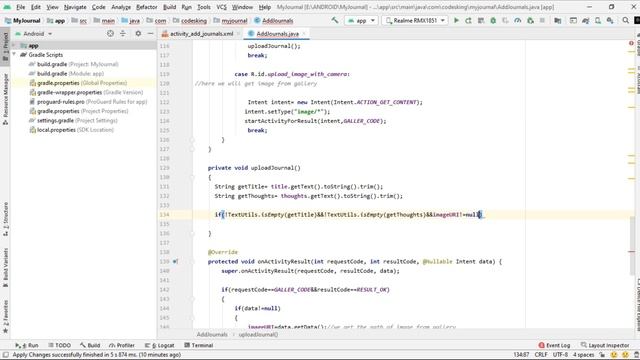Start debugging with the Debug bug icon
Image resolution: width=640 pixels, height=360 pixels.
493,20
